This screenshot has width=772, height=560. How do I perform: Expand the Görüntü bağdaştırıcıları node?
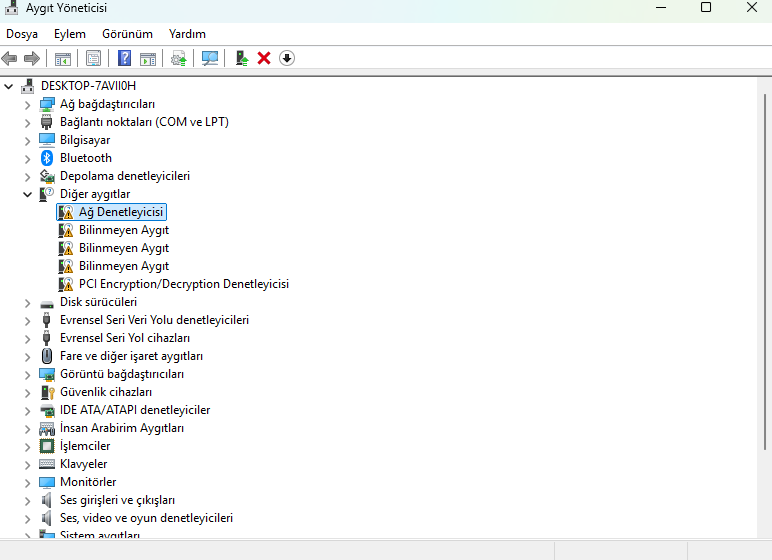tap(28, 375)
